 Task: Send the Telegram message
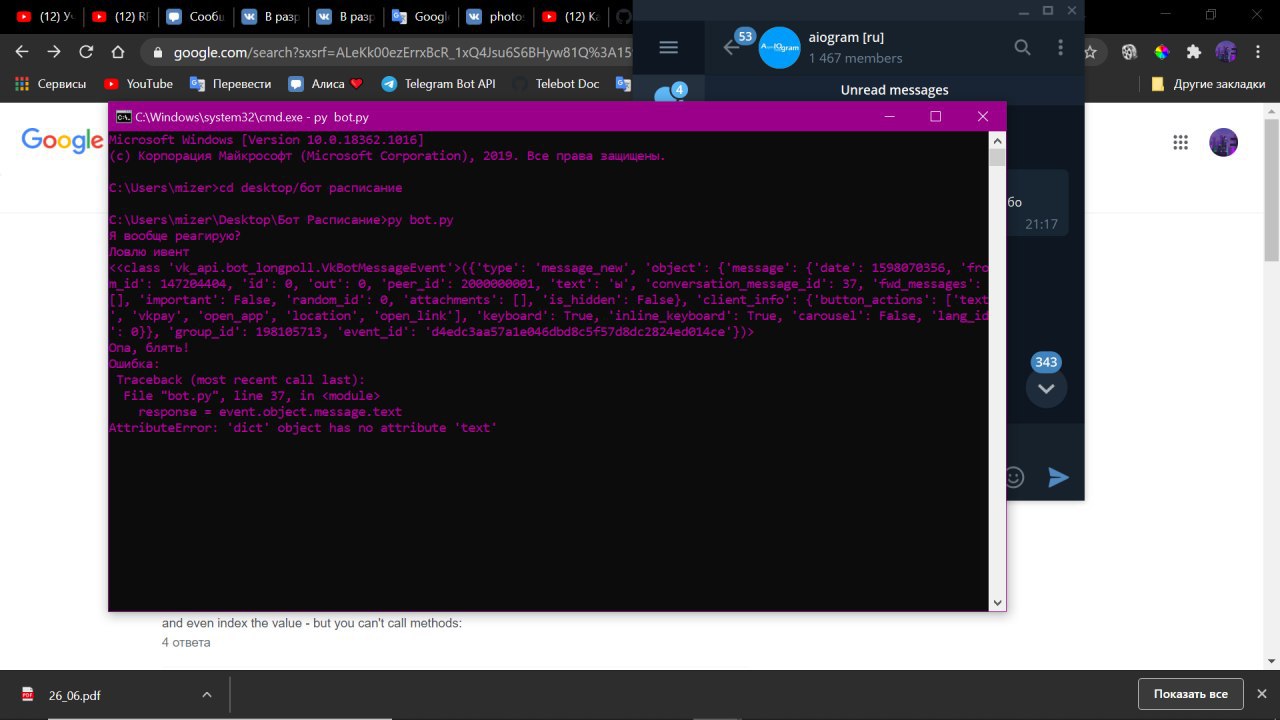[1058, 477]
